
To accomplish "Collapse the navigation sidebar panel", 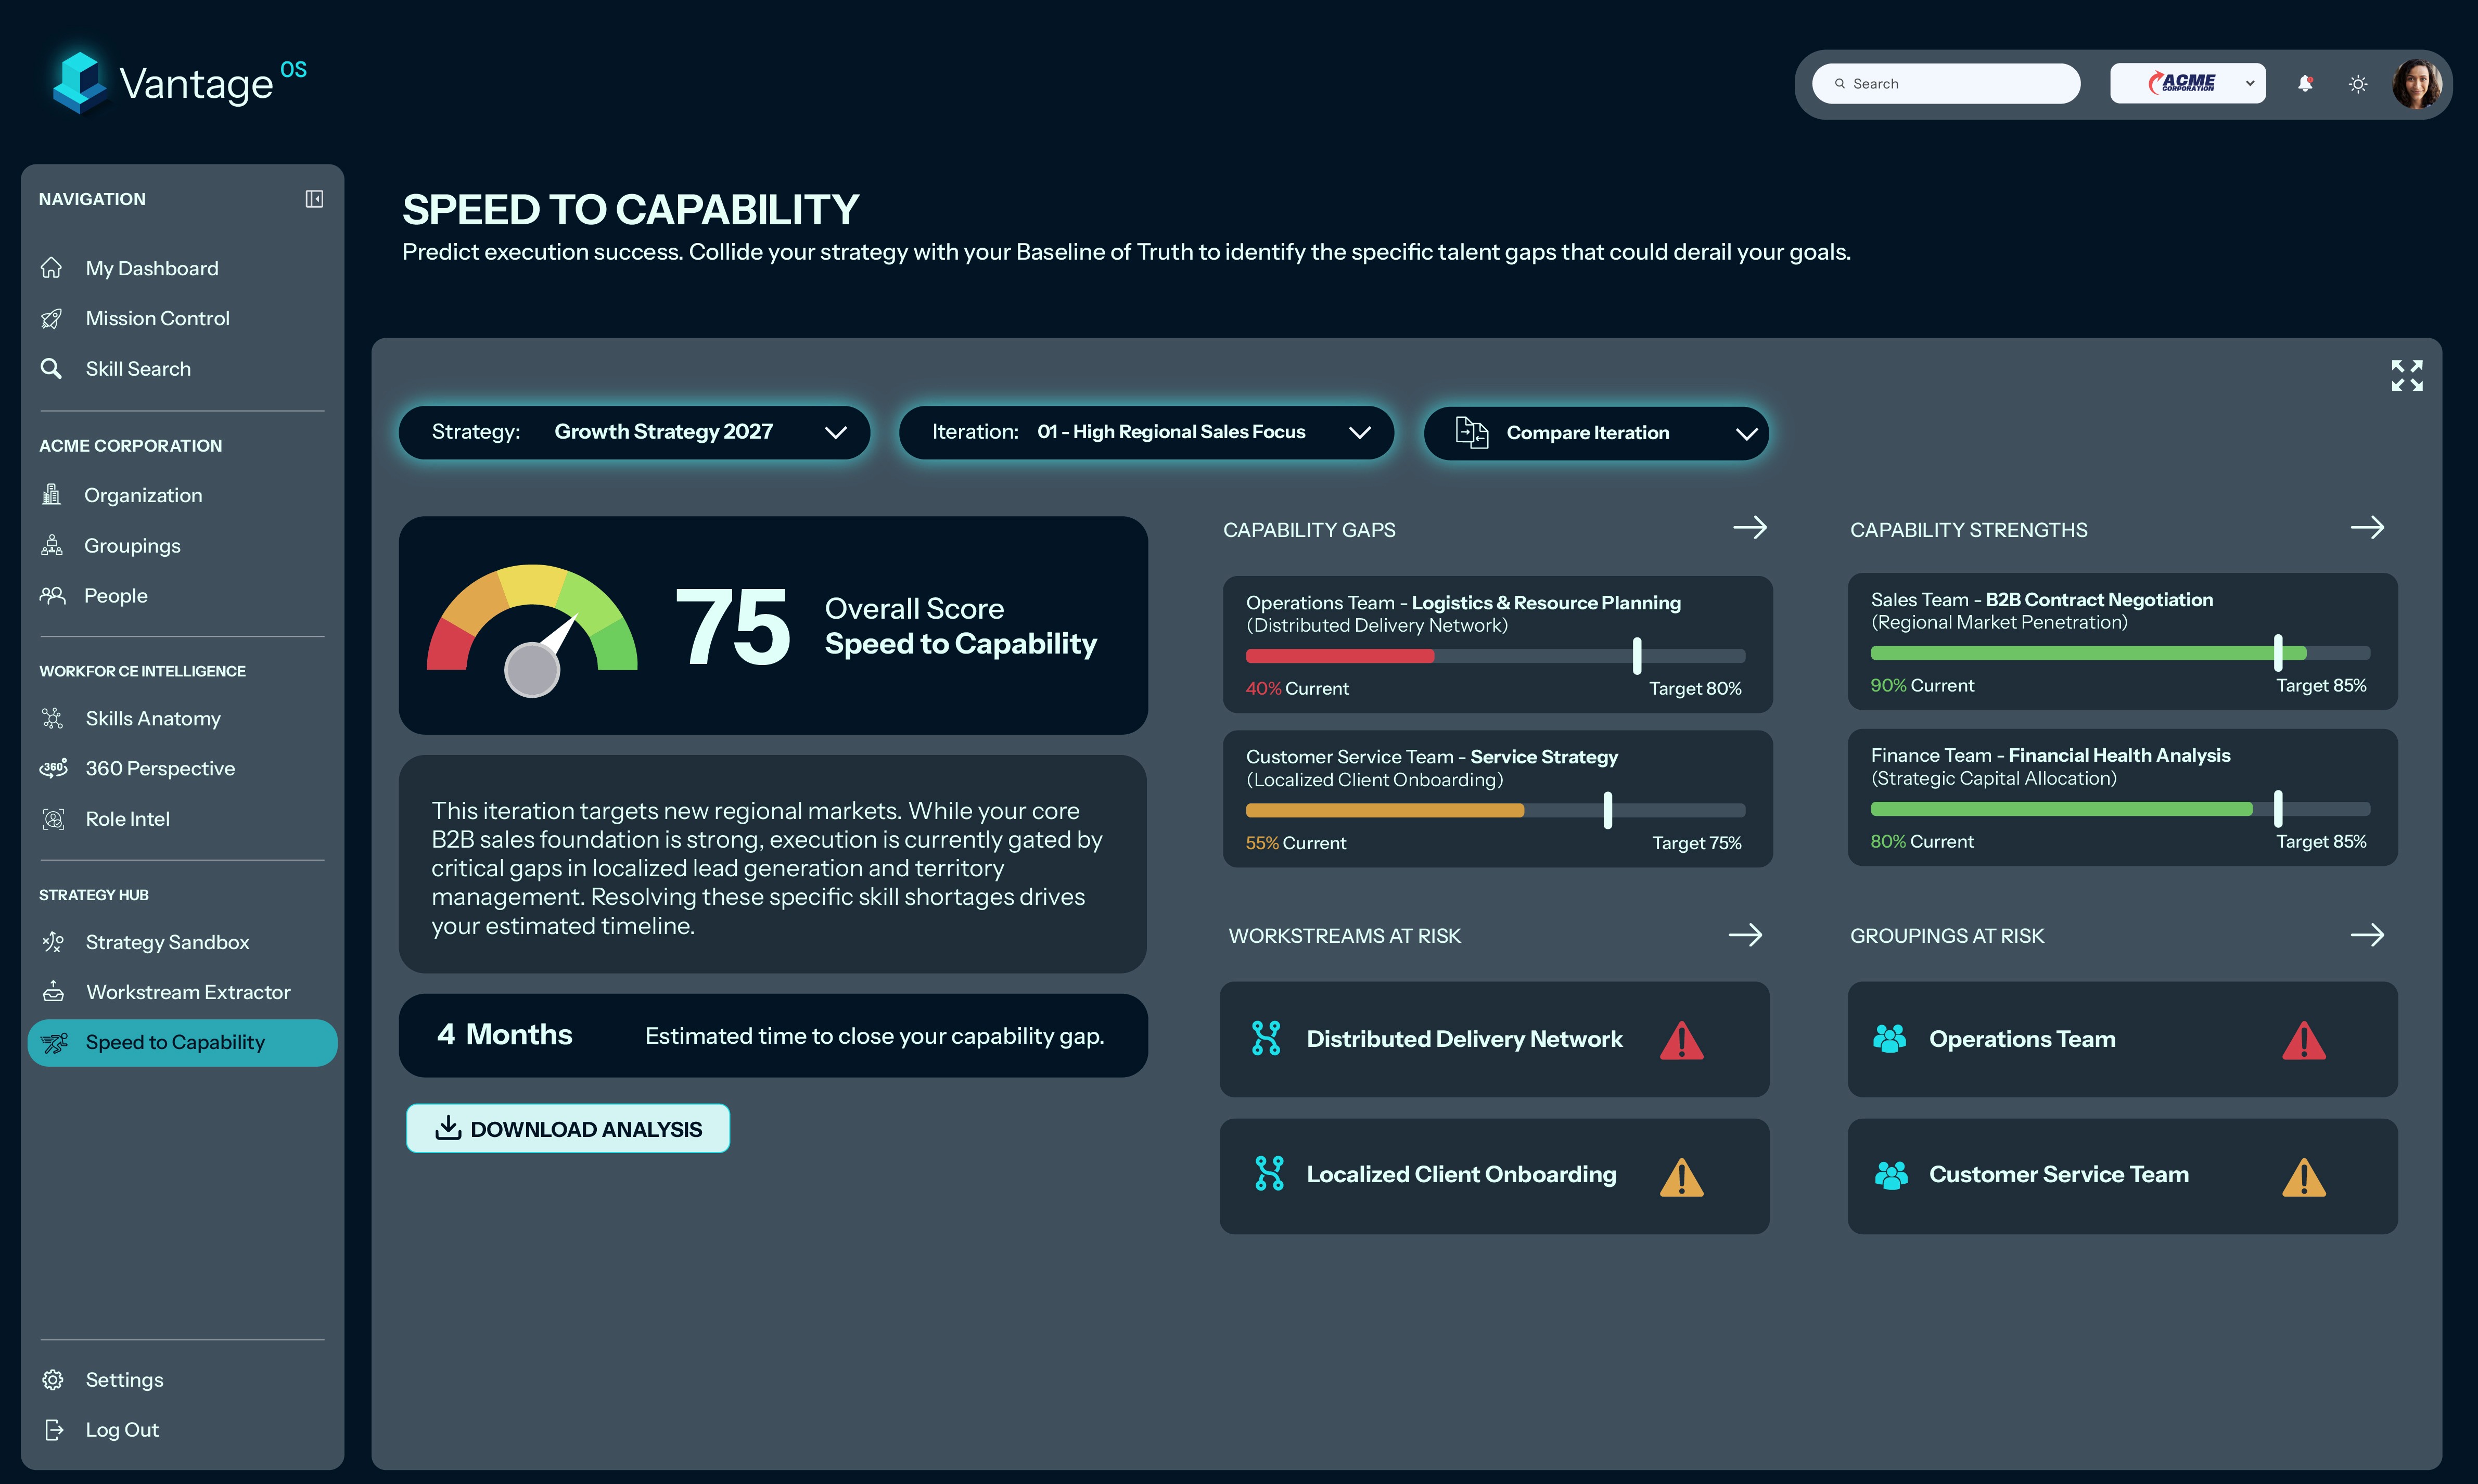I will pyautogui.click(x=314, y=199).
